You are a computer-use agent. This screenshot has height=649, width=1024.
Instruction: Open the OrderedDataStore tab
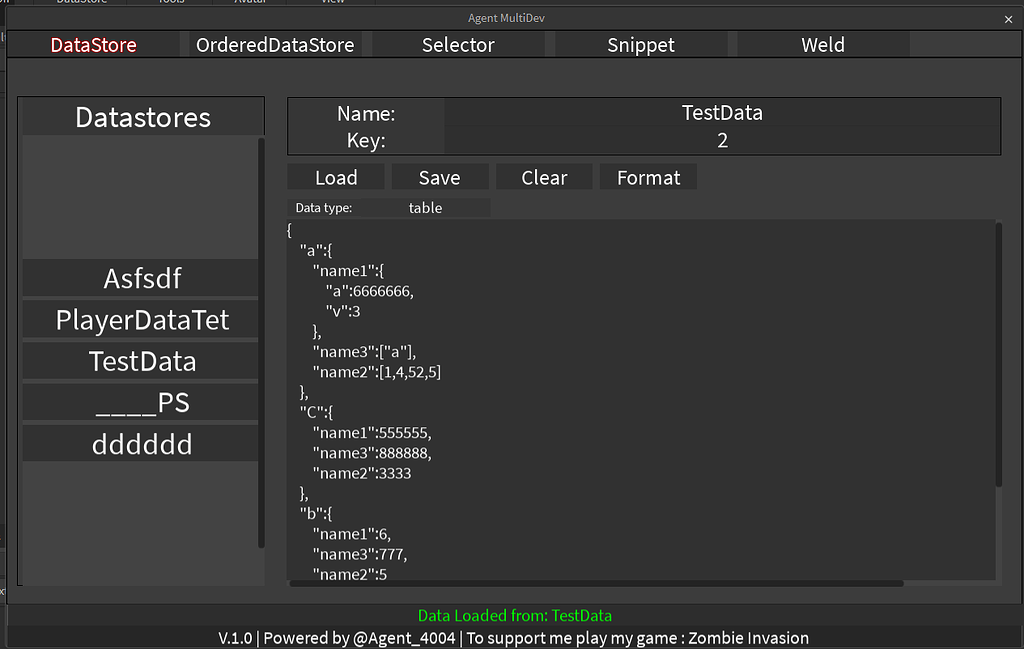click(275, 45)
